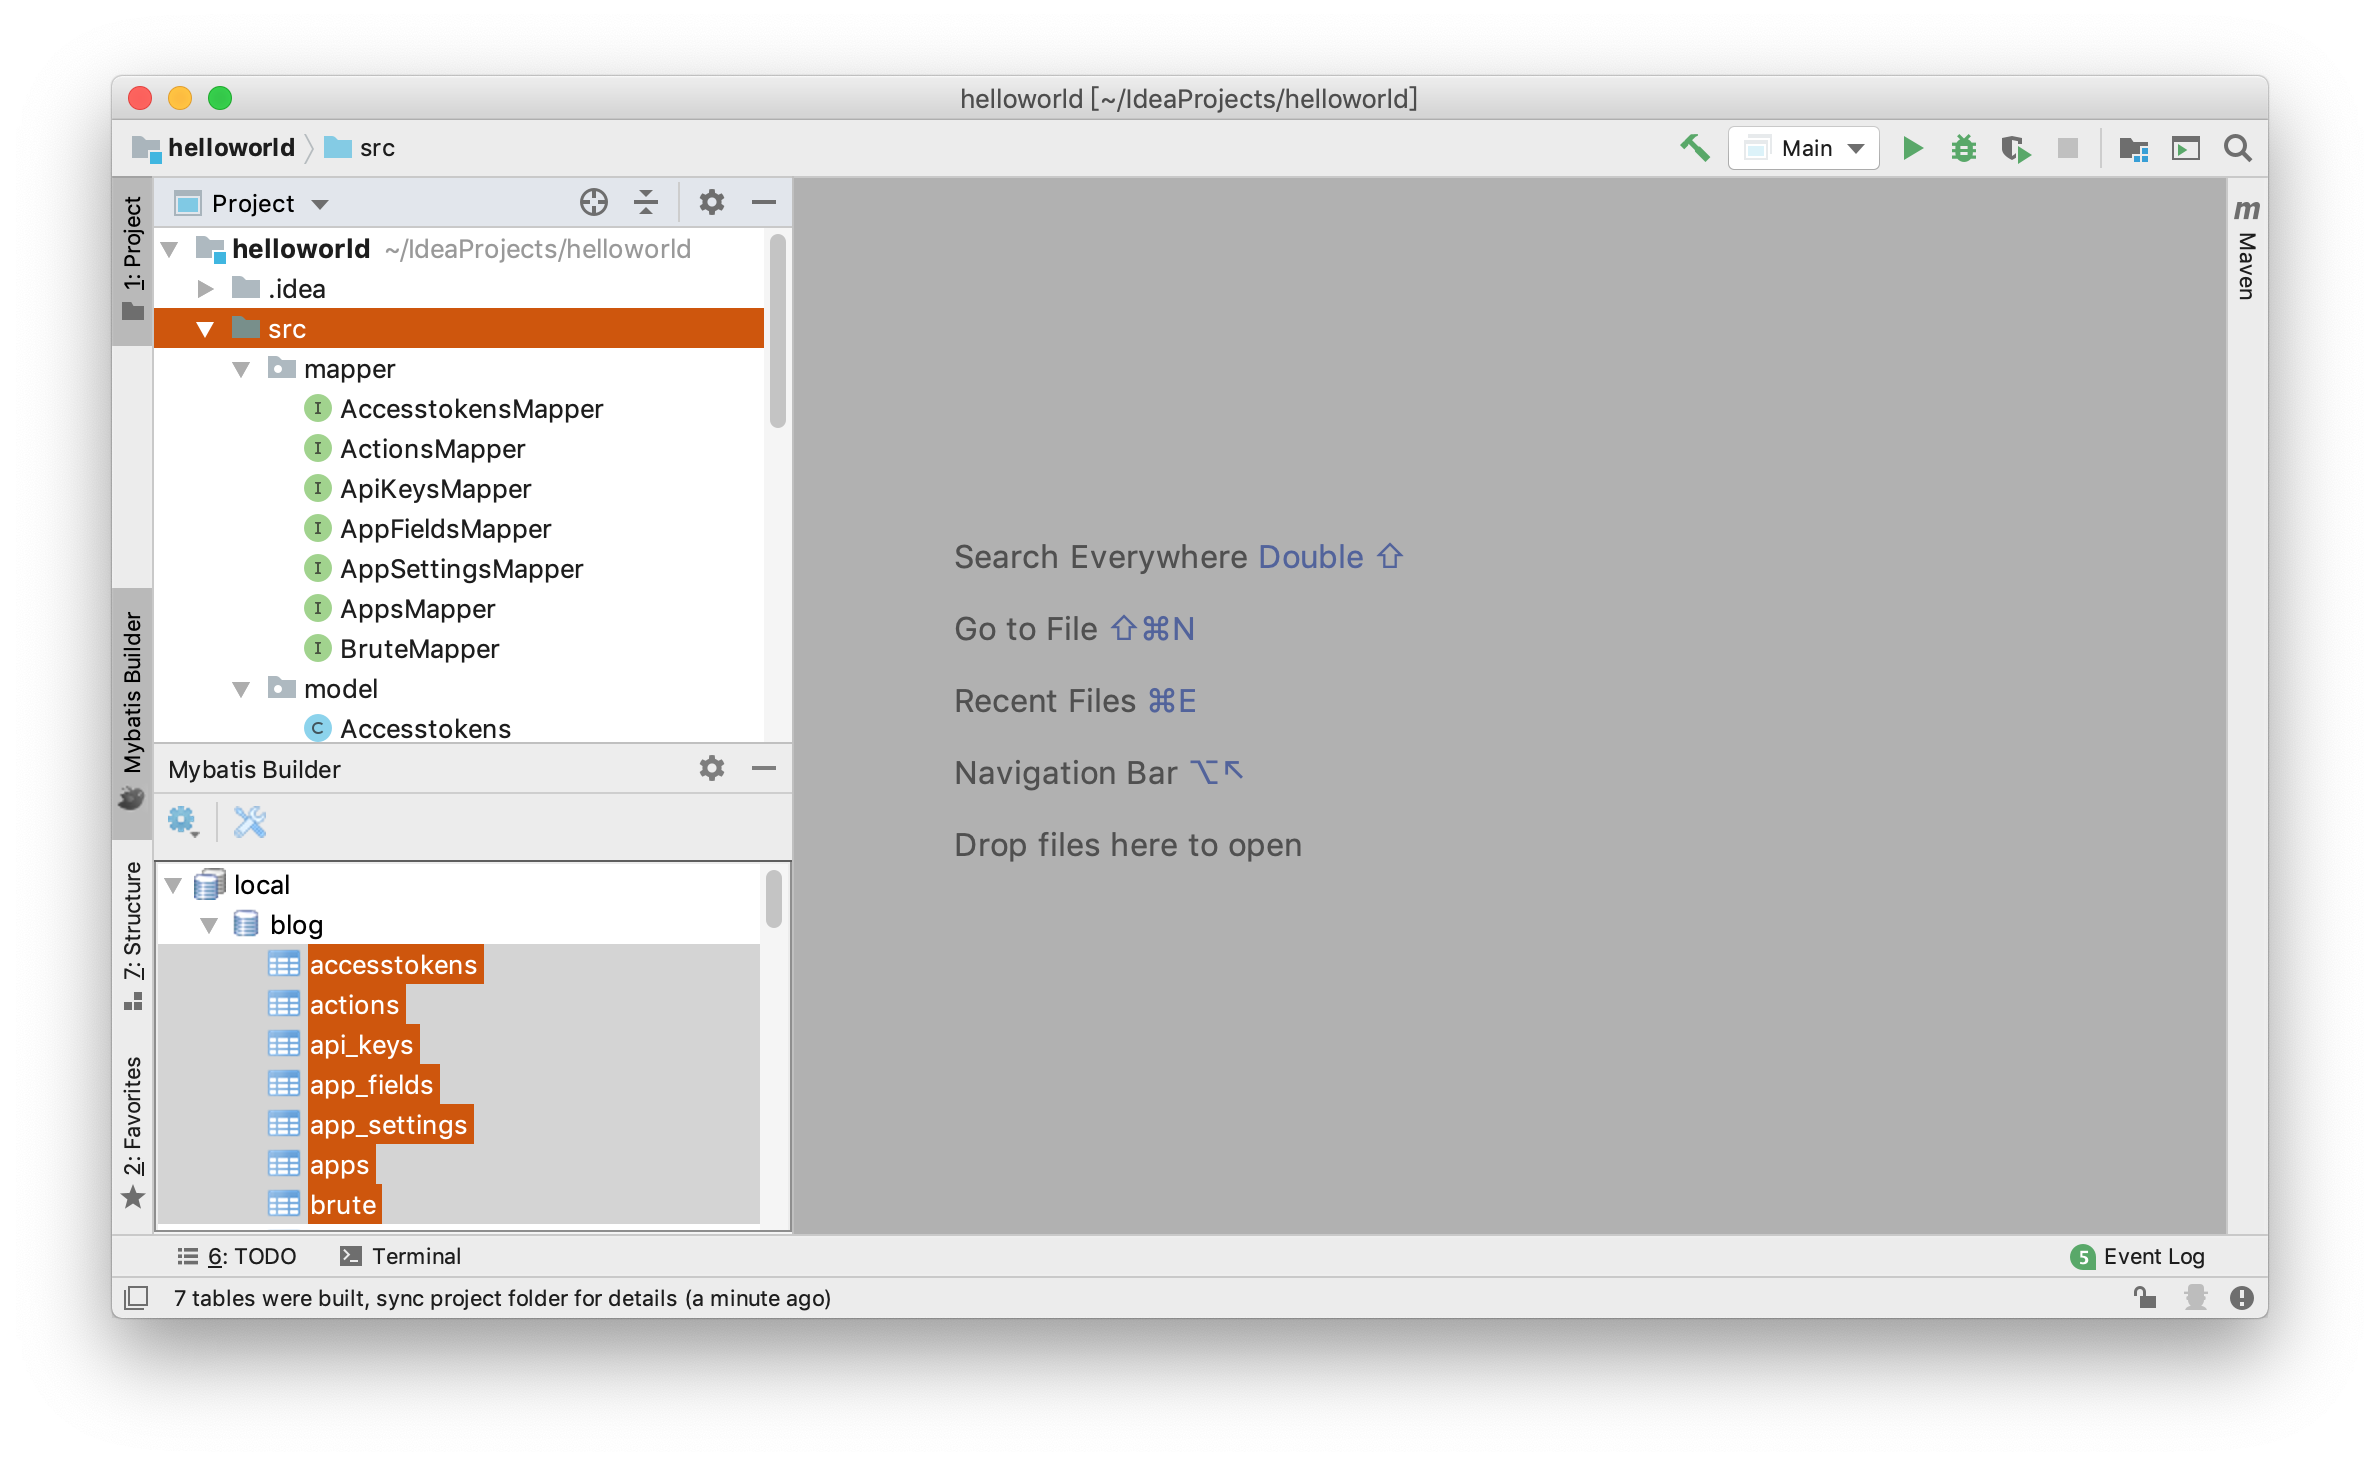Collapse the mapper package

point(241,369)
